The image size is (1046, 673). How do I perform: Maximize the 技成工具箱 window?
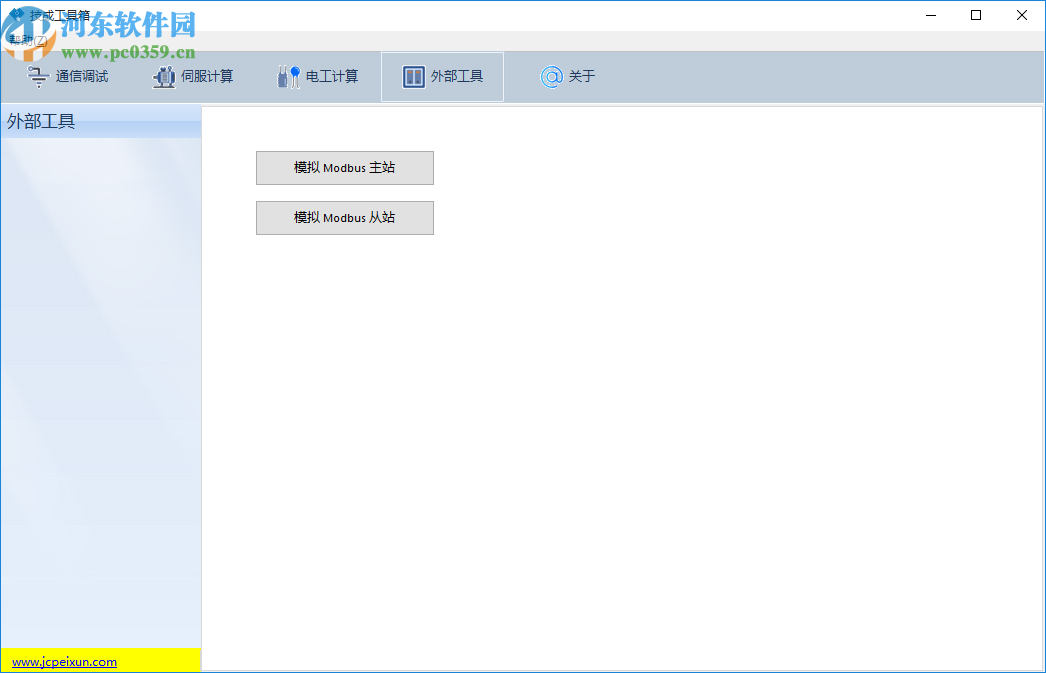(x=976, y=15)
